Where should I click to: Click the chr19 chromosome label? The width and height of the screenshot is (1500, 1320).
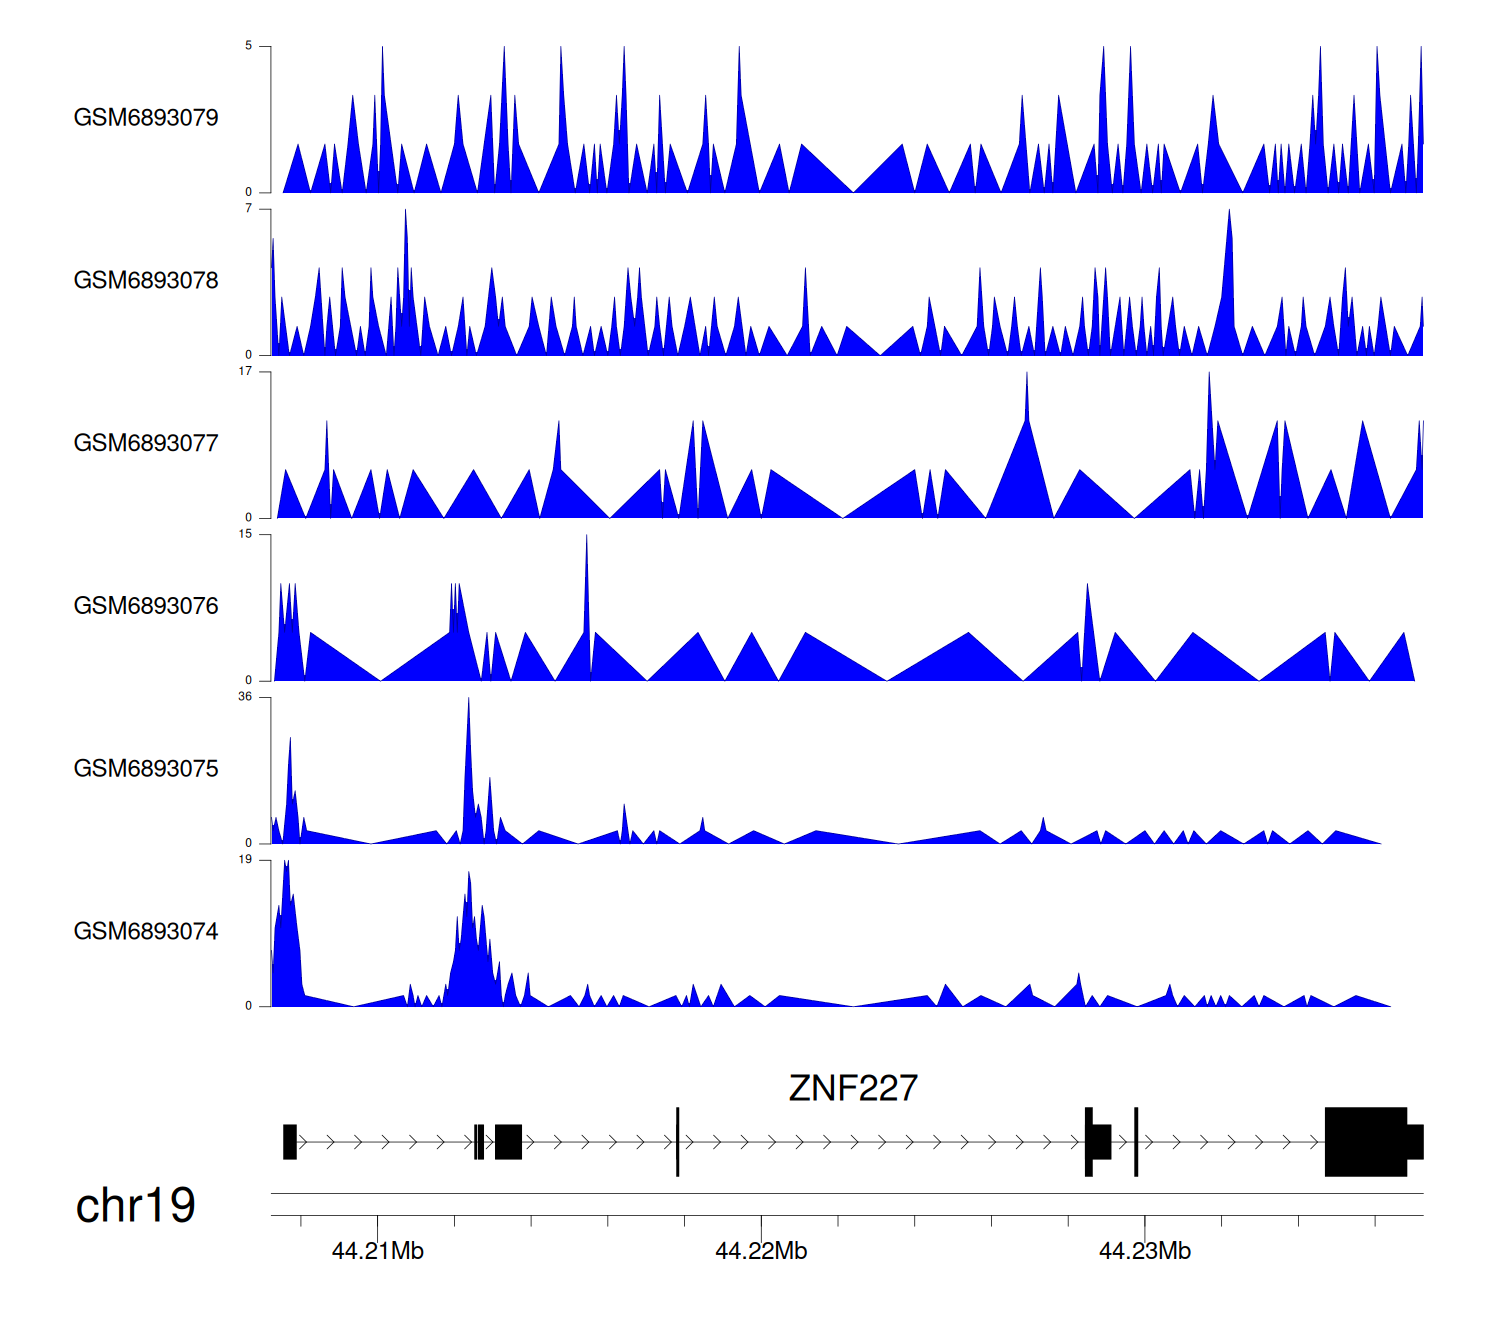point(136,1206)
